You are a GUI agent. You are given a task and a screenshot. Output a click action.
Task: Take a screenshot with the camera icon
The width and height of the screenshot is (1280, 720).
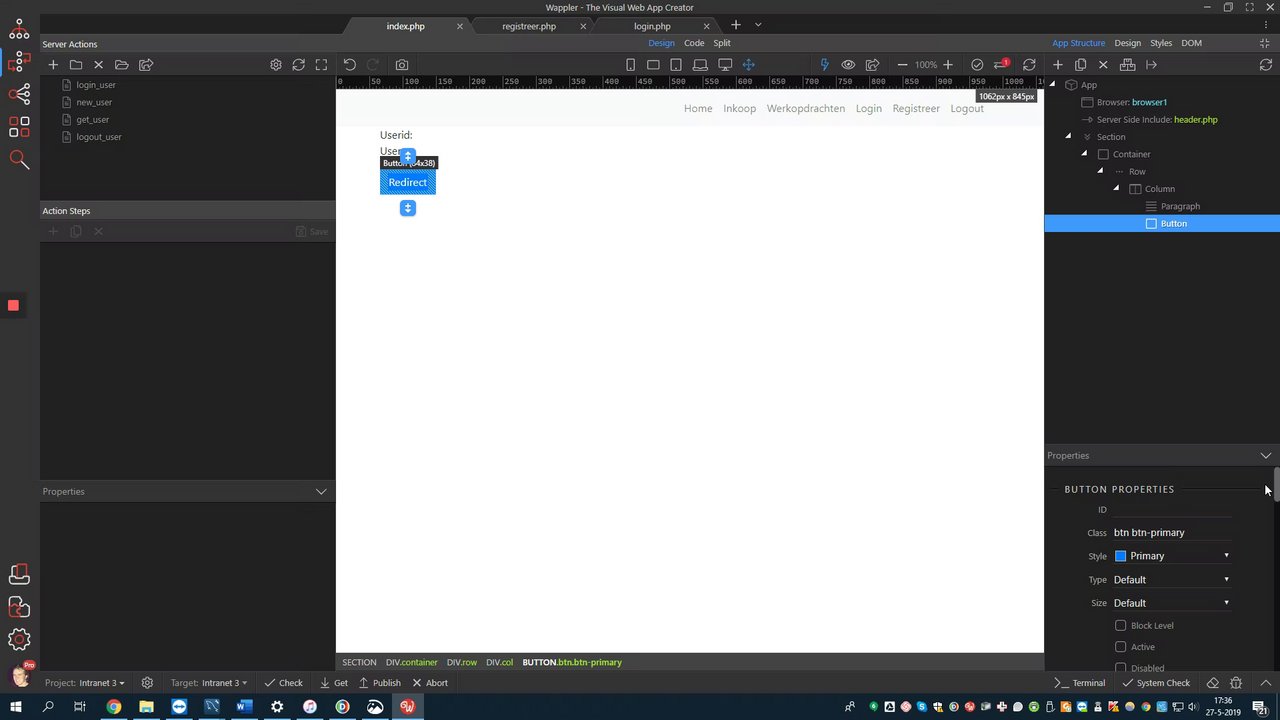coord(401,65)
